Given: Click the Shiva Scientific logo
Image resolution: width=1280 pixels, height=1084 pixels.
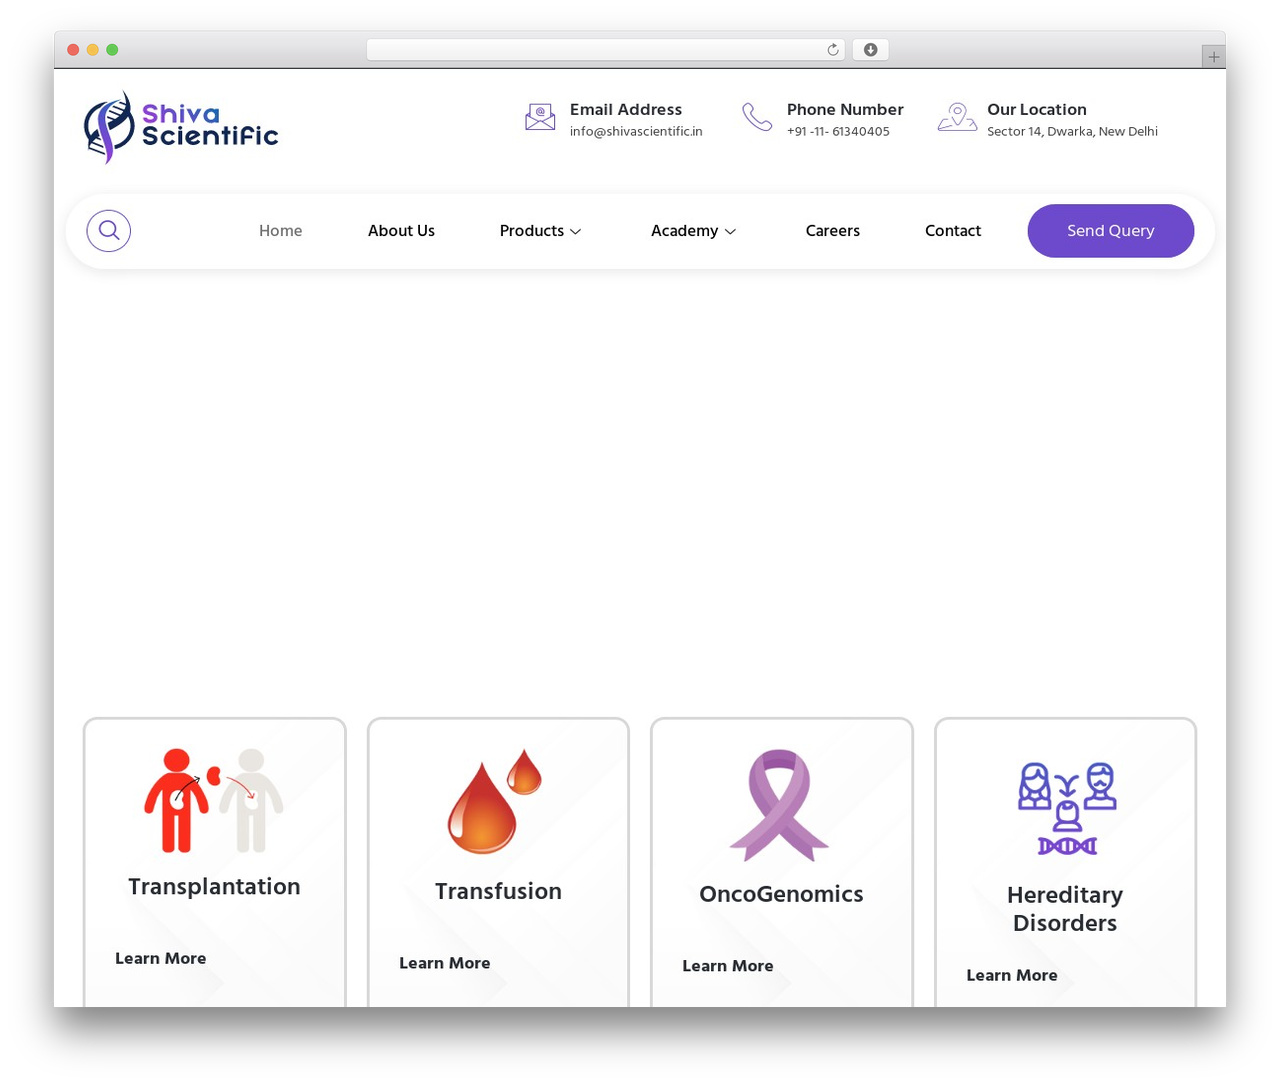Looking at the screenshot, I should (181, 127).
